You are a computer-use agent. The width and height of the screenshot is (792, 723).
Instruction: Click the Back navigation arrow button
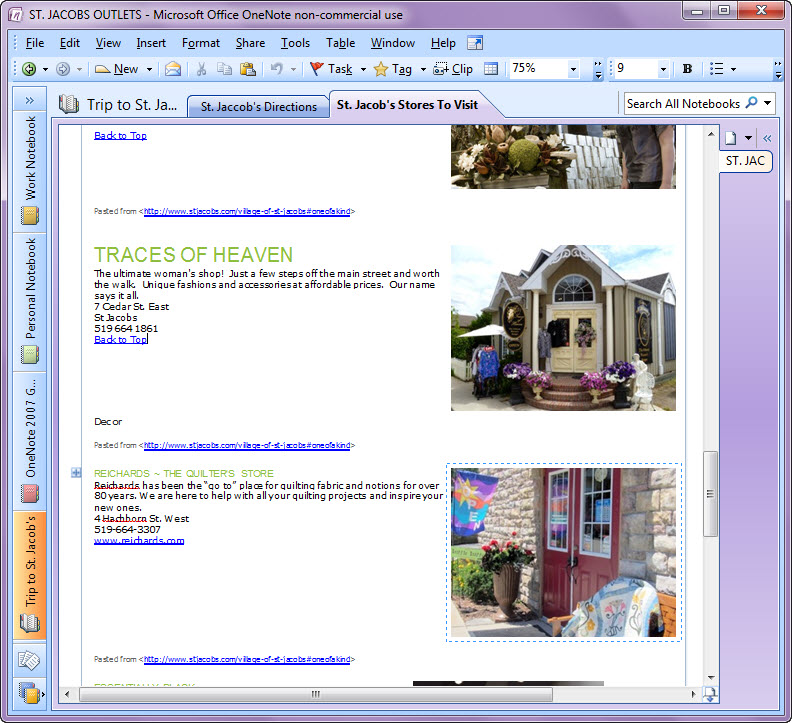point(29,69)
